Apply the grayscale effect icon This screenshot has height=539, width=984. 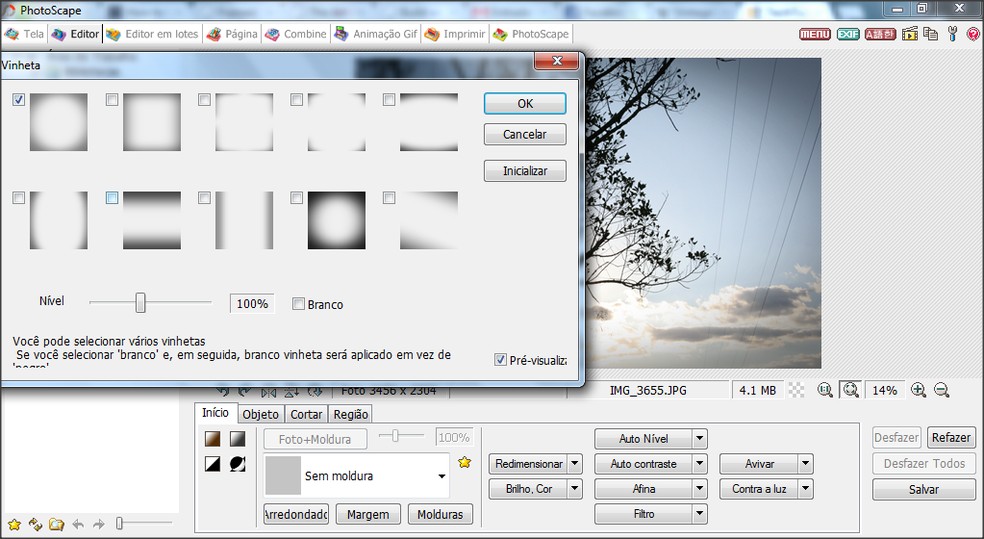click(237, 439)
